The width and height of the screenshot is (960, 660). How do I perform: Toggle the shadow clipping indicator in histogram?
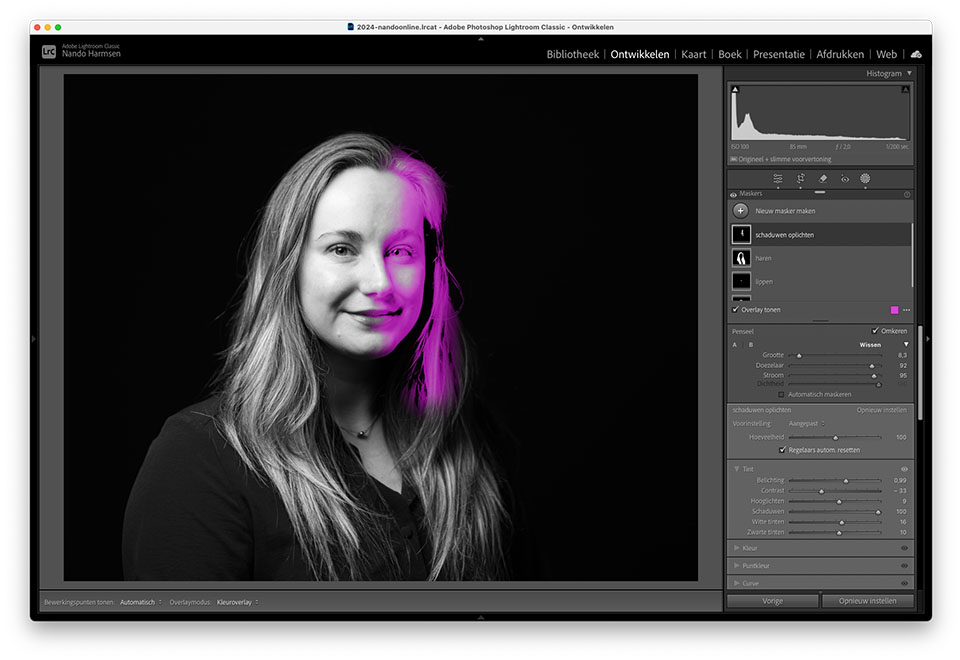(x=735, y=89)
